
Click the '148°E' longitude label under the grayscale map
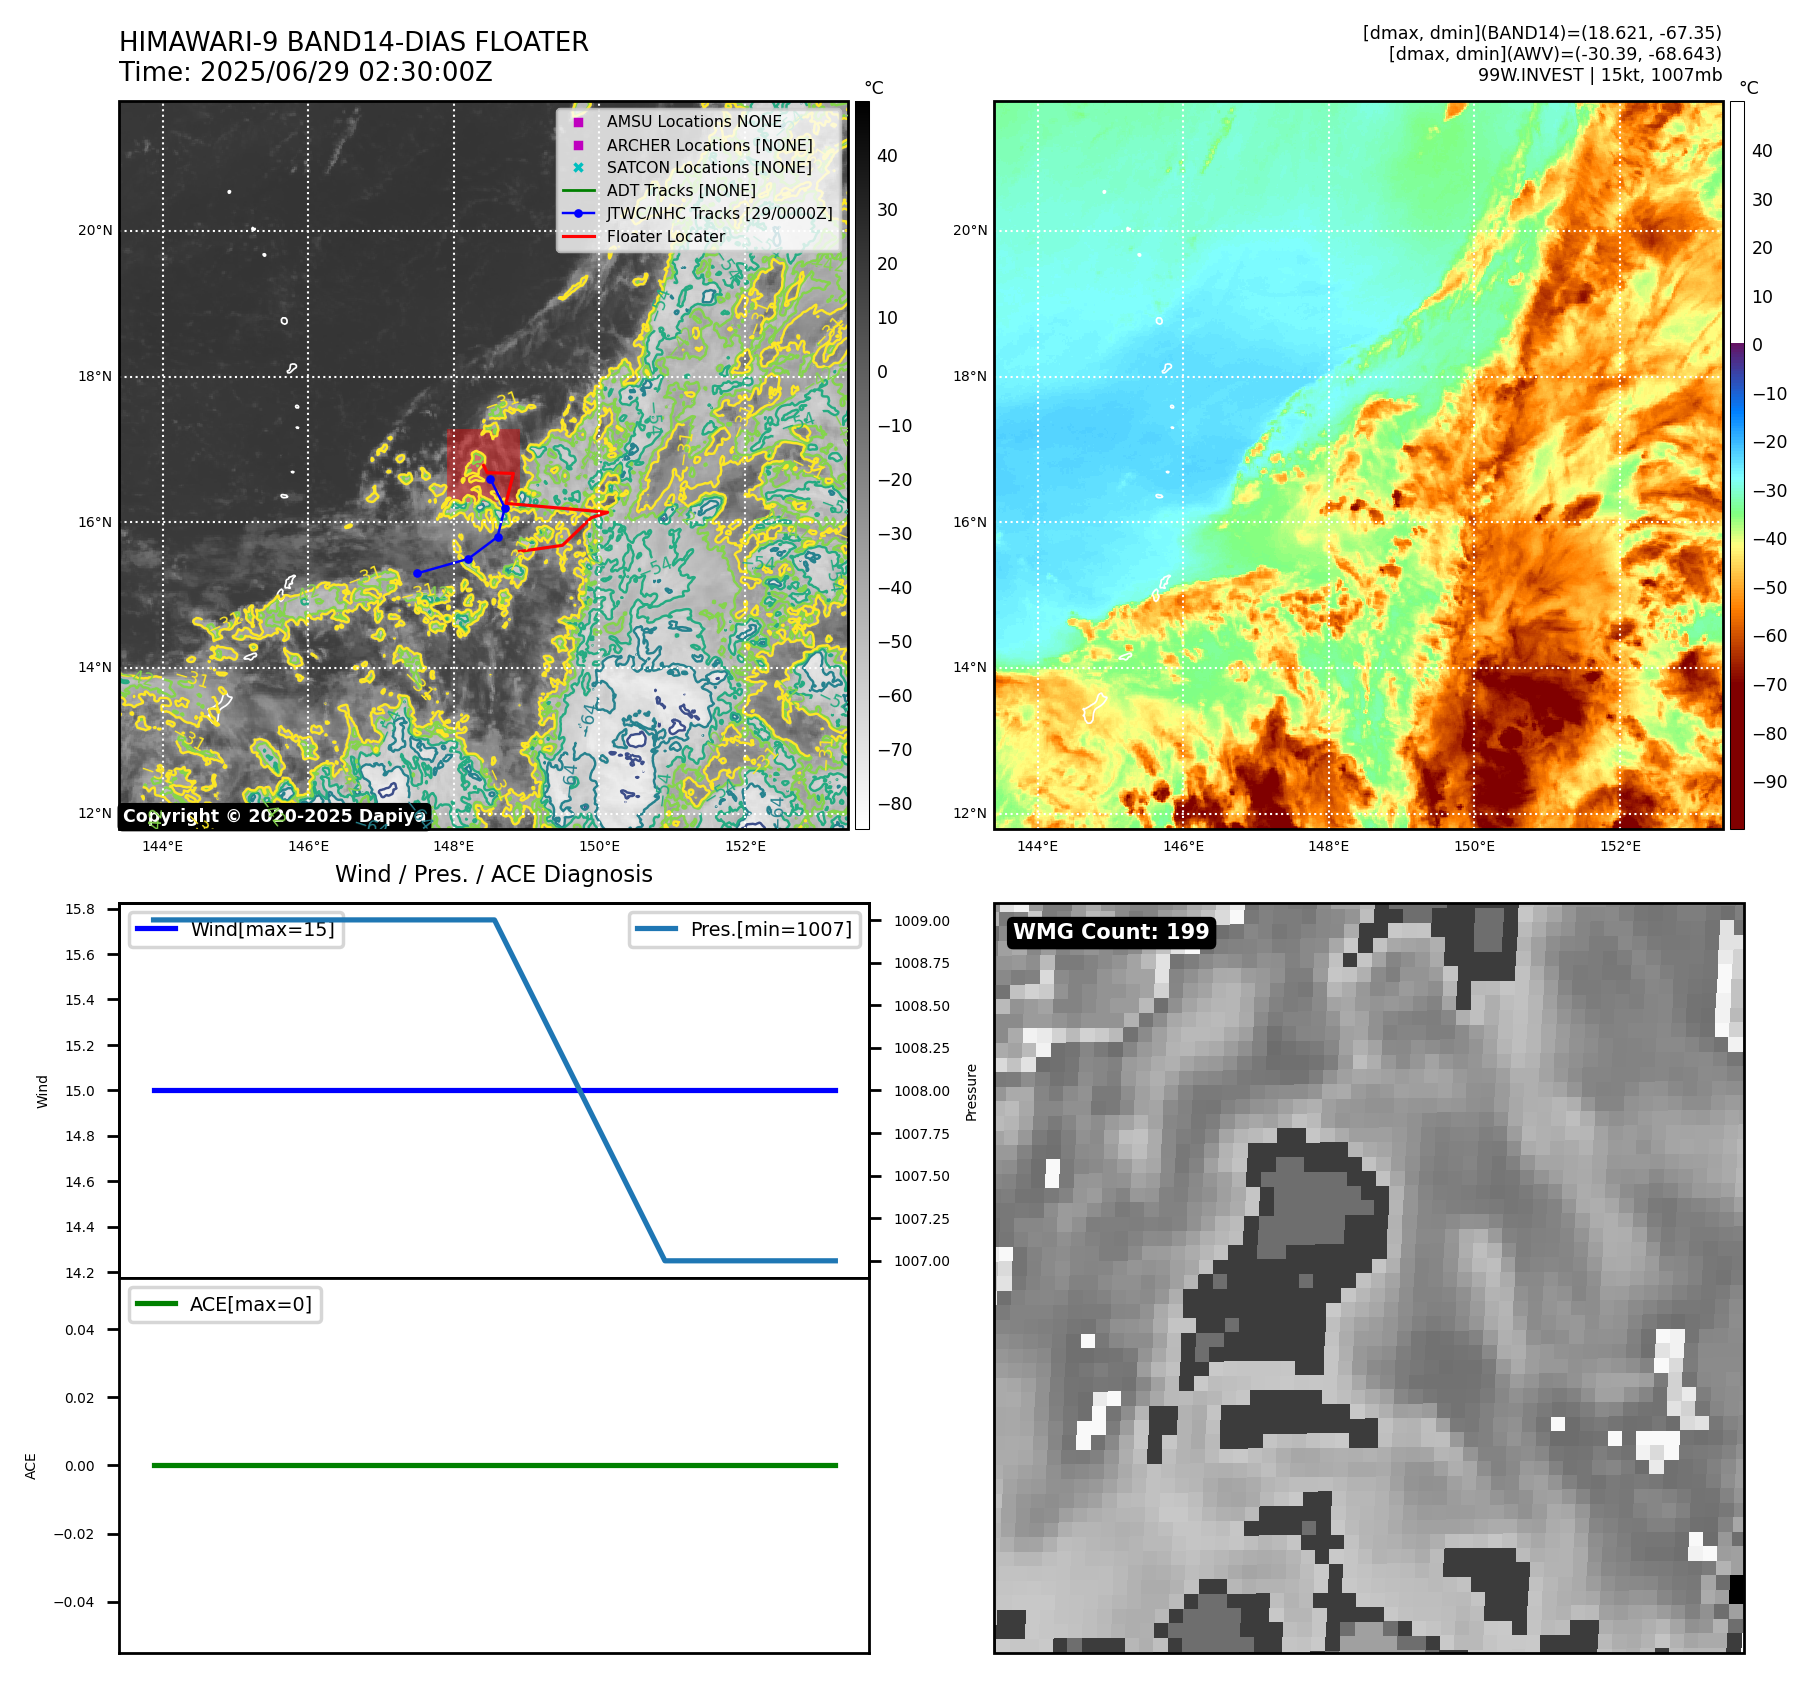454,846
